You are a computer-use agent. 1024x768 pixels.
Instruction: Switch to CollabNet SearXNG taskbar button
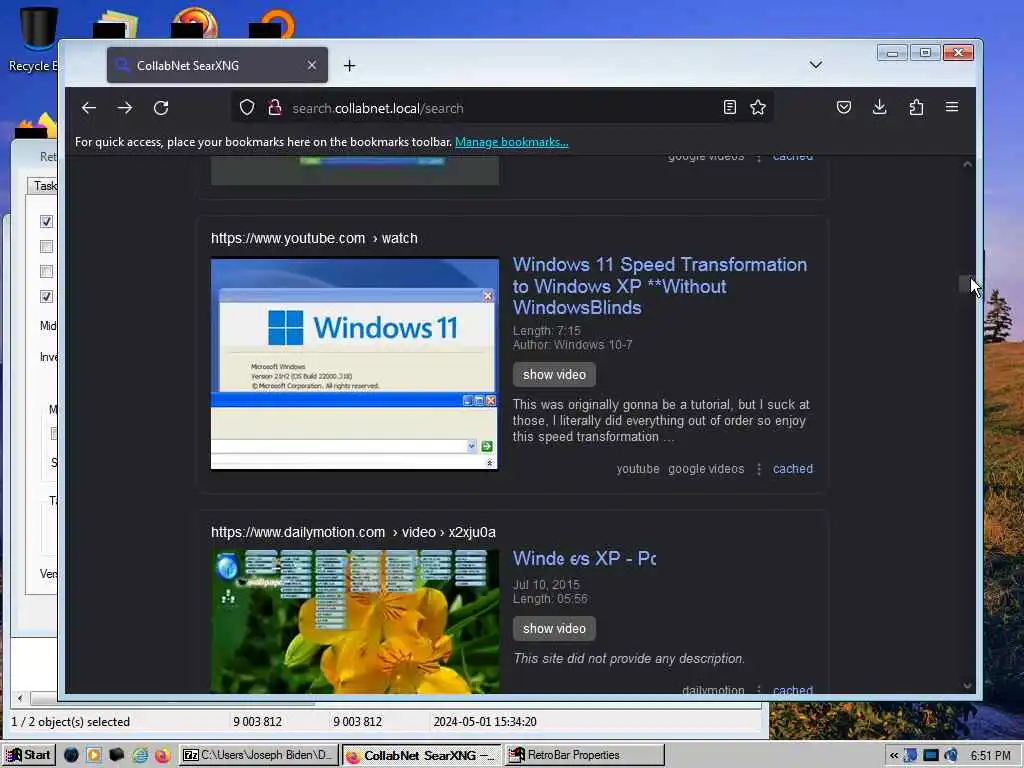(422, 755)
